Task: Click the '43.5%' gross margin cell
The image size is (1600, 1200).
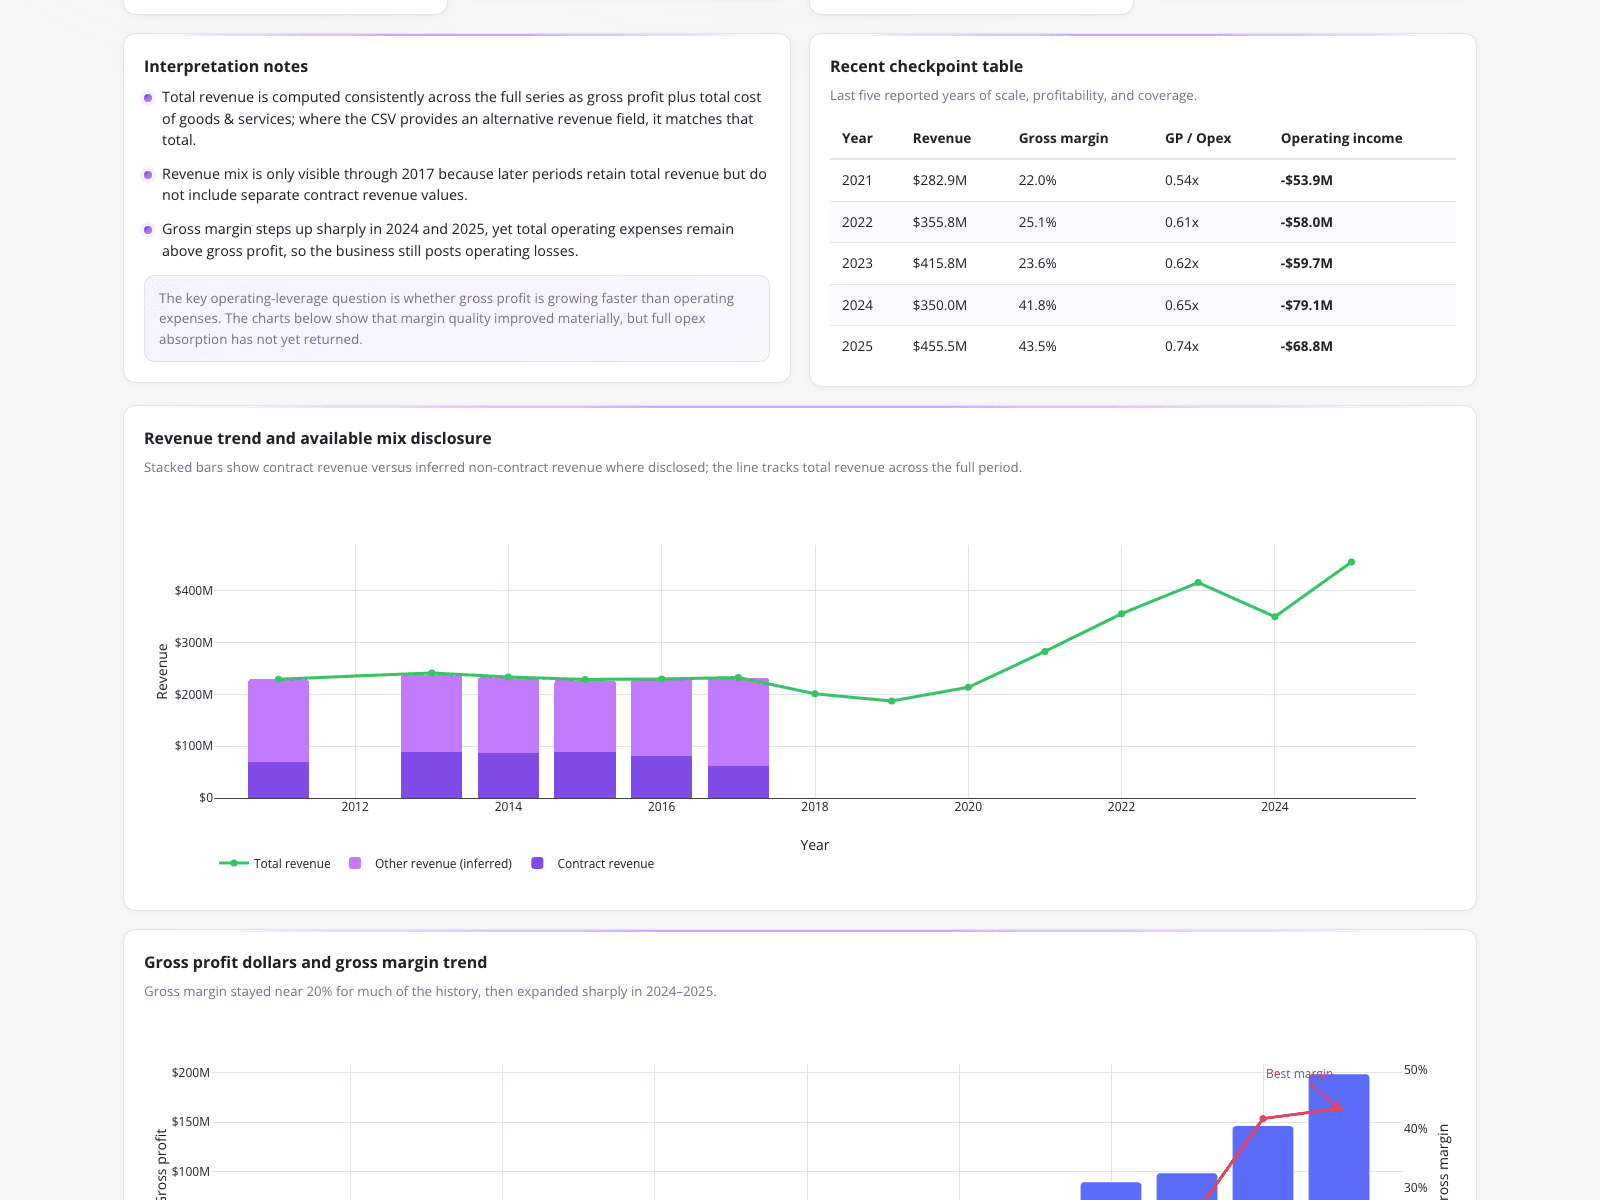Action: [1038, 346]
